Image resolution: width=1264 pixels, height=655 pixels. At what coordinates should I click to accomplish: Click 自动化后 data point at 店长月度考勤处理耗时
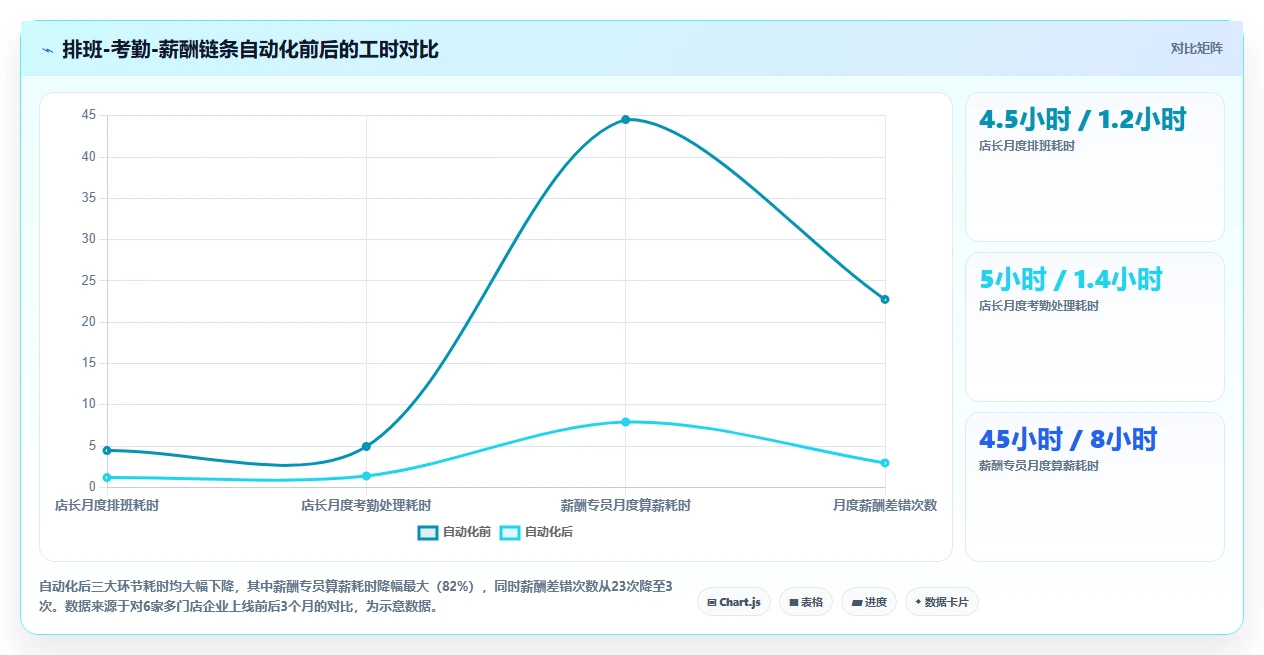[x=366, y=476]
